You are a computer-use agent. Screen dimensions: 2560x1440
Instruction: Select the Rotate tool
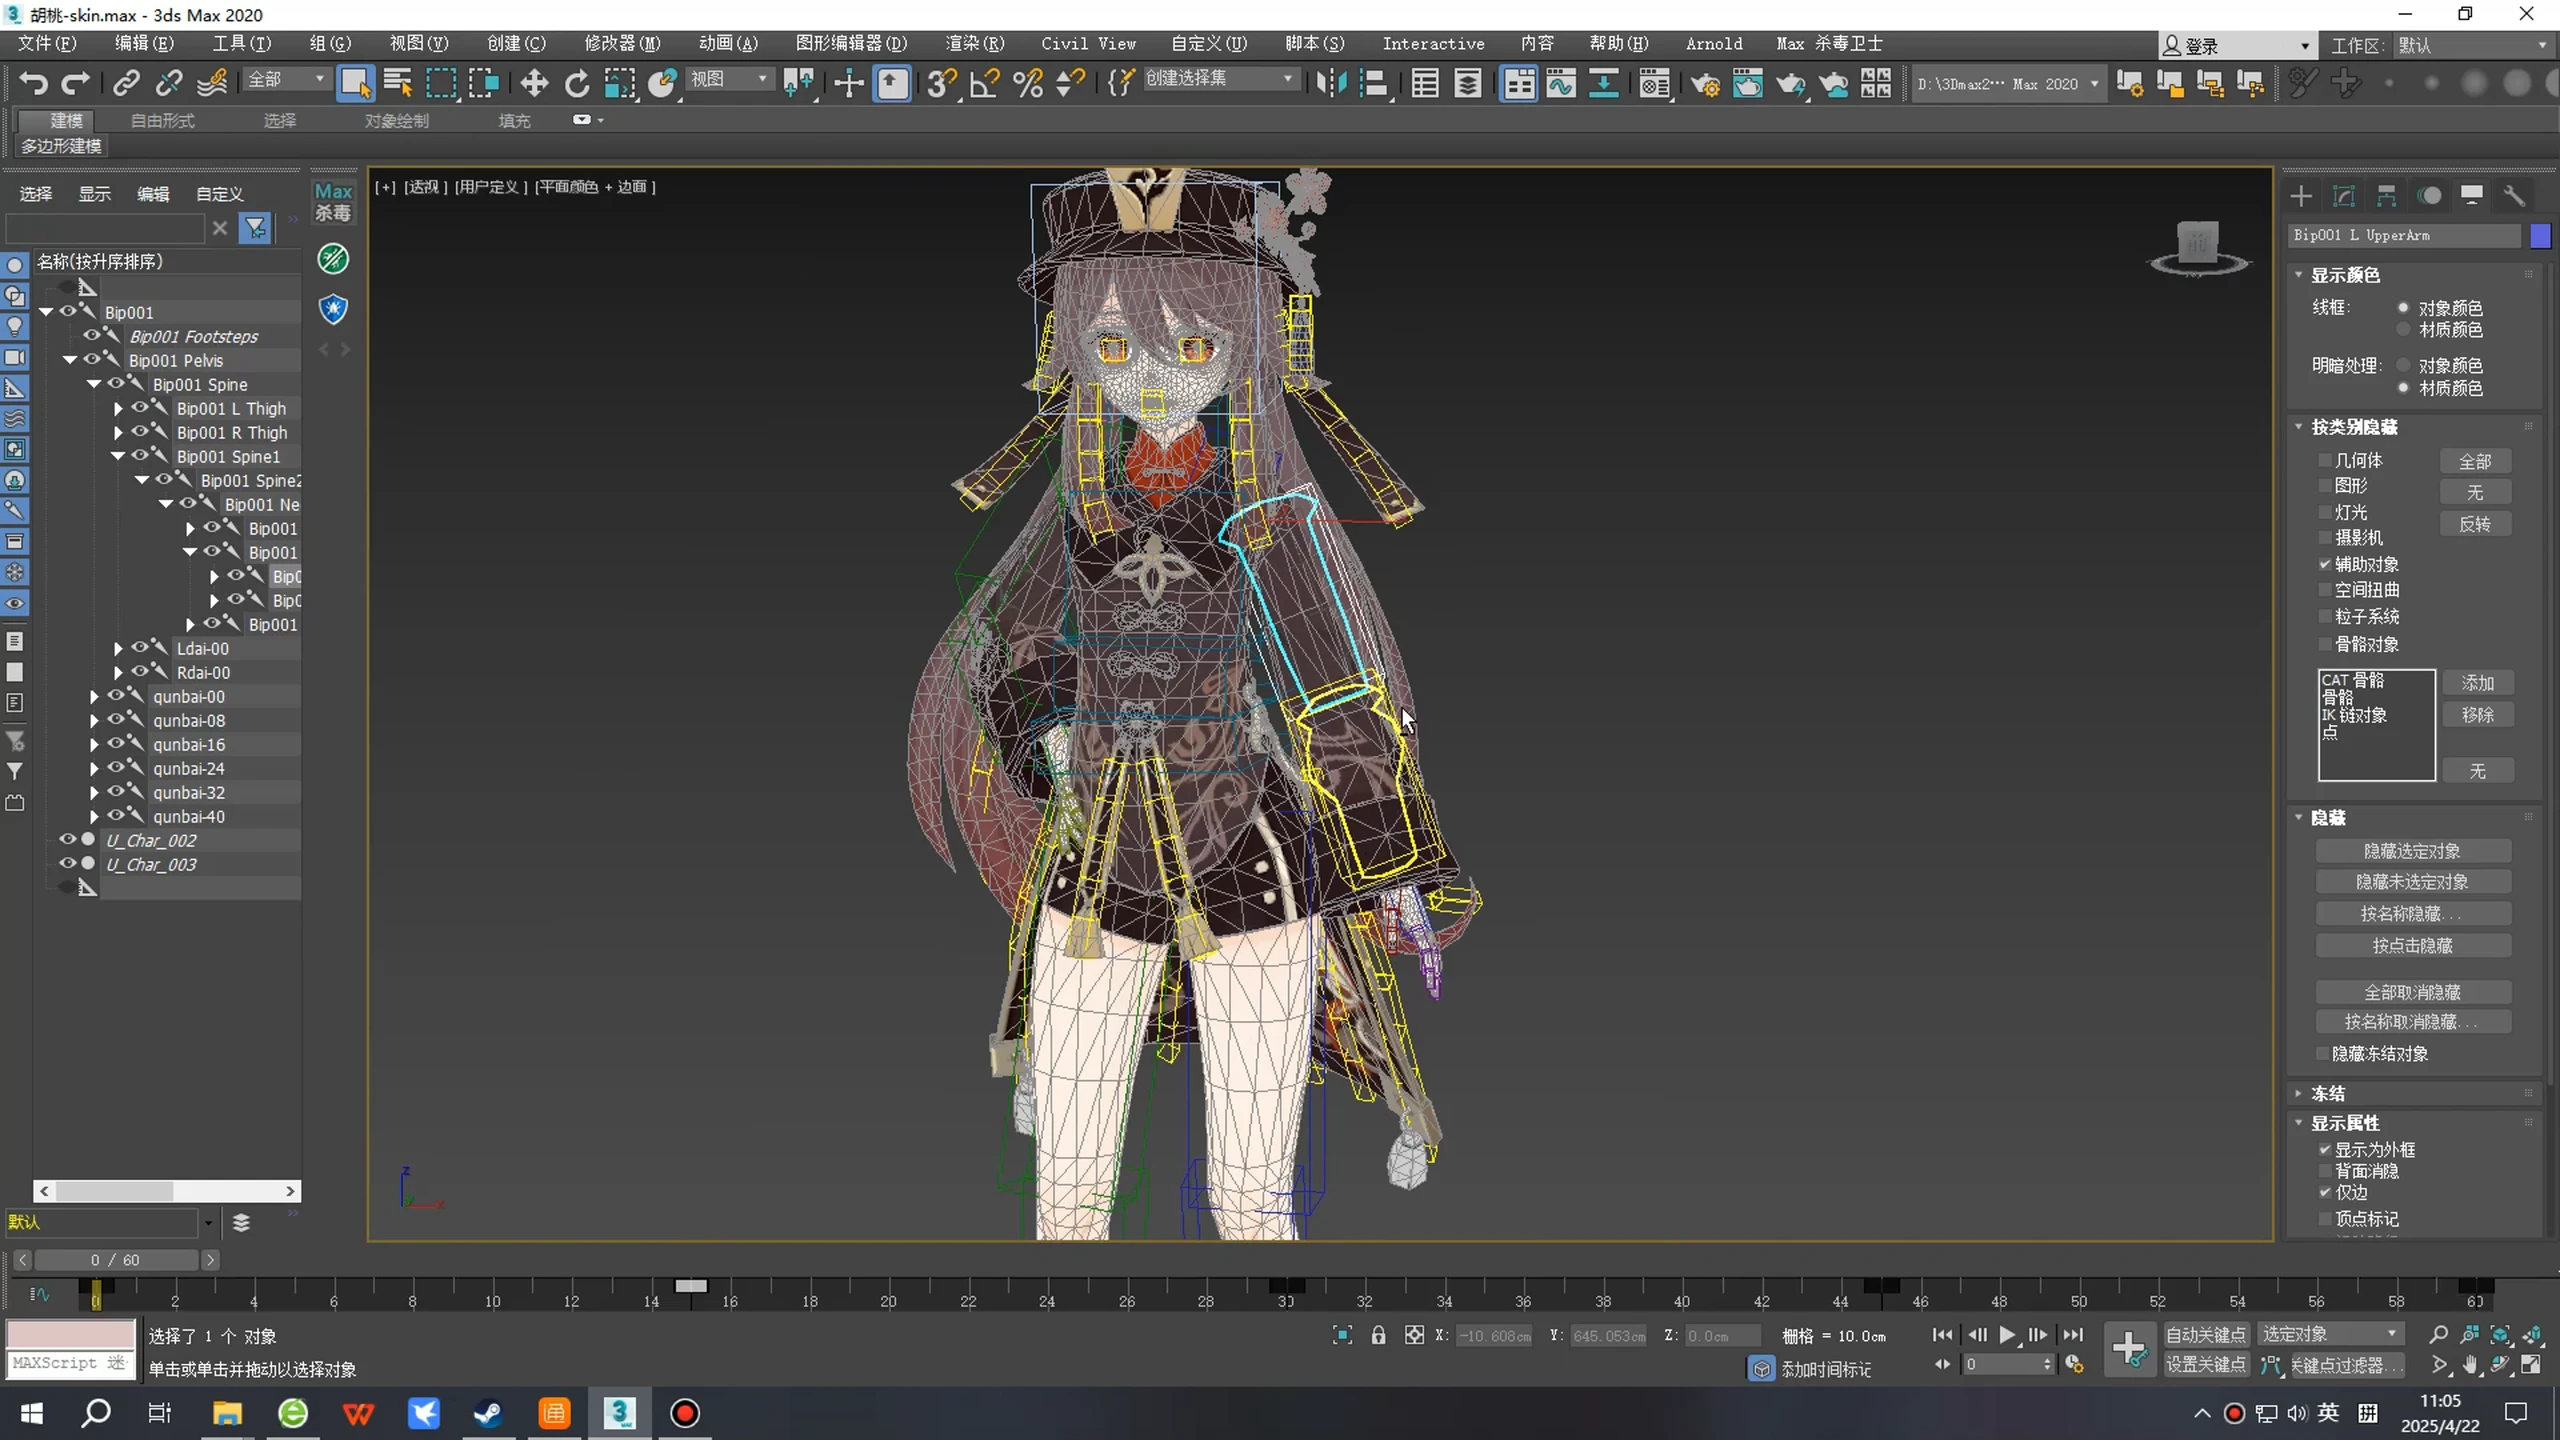pyautogui.click(x=577, y=83)
